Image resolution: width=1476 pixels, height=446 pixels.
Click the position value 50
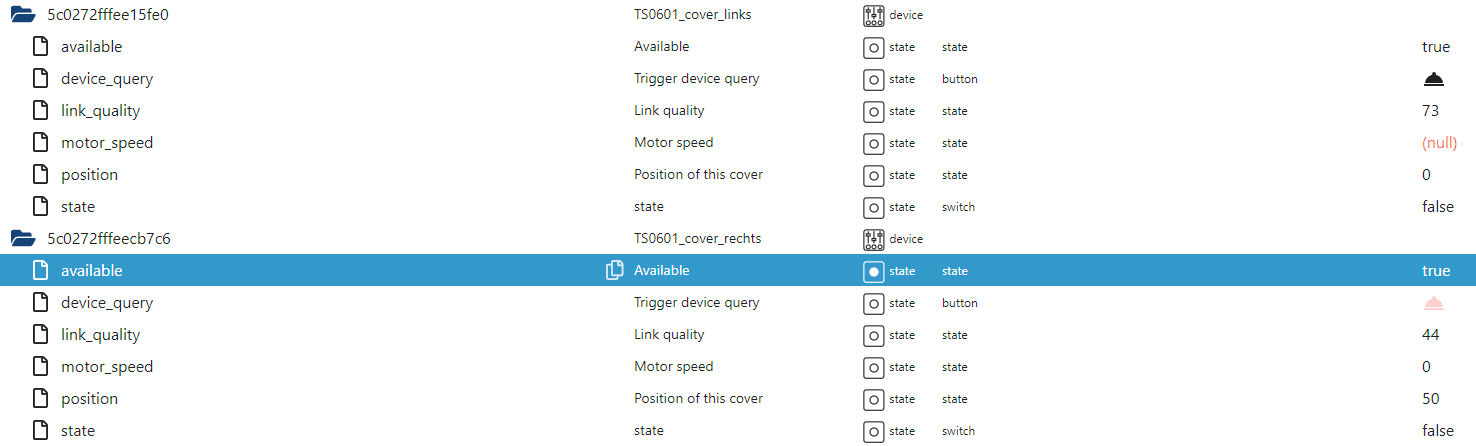[x=1430, y=399]
